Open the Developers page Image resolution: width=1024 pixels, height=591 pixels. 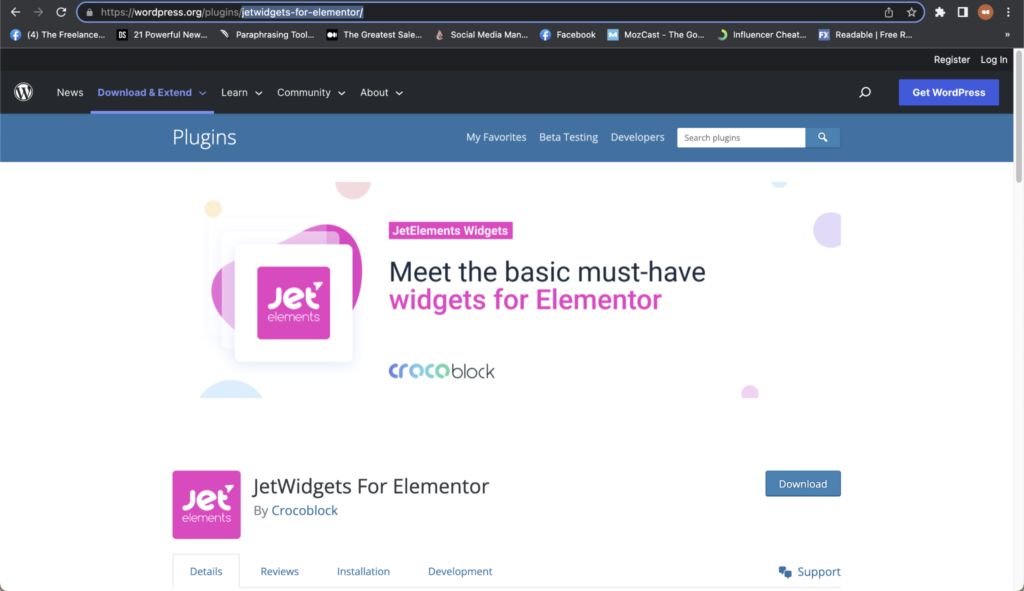click(637, 137)
